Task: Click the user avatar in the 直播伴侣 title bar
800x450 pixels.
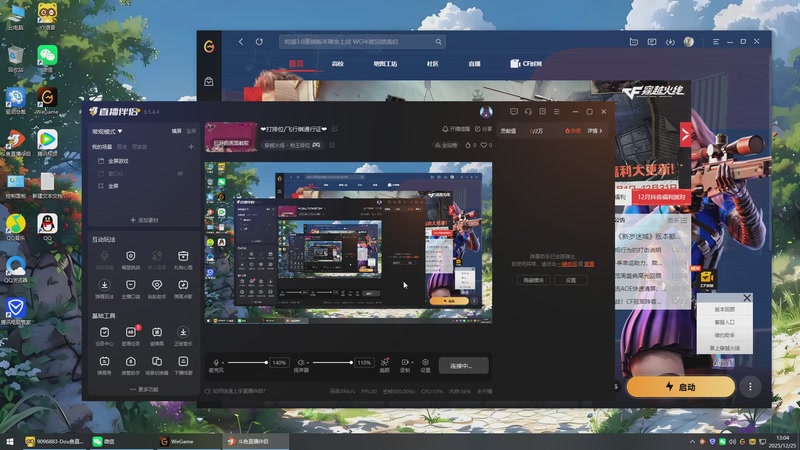Action: pyautogui.click(x=486, y=112)
